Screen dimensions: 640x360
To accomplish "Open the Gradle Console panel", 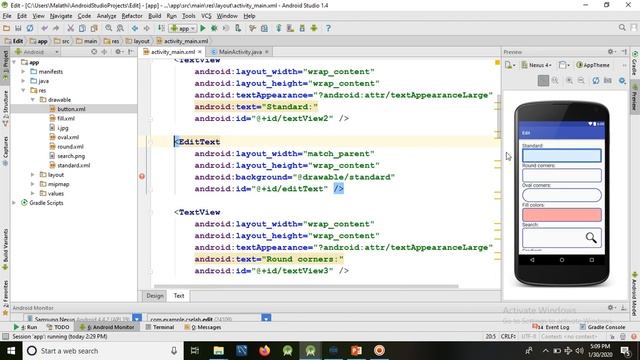I will coord(602,327).
